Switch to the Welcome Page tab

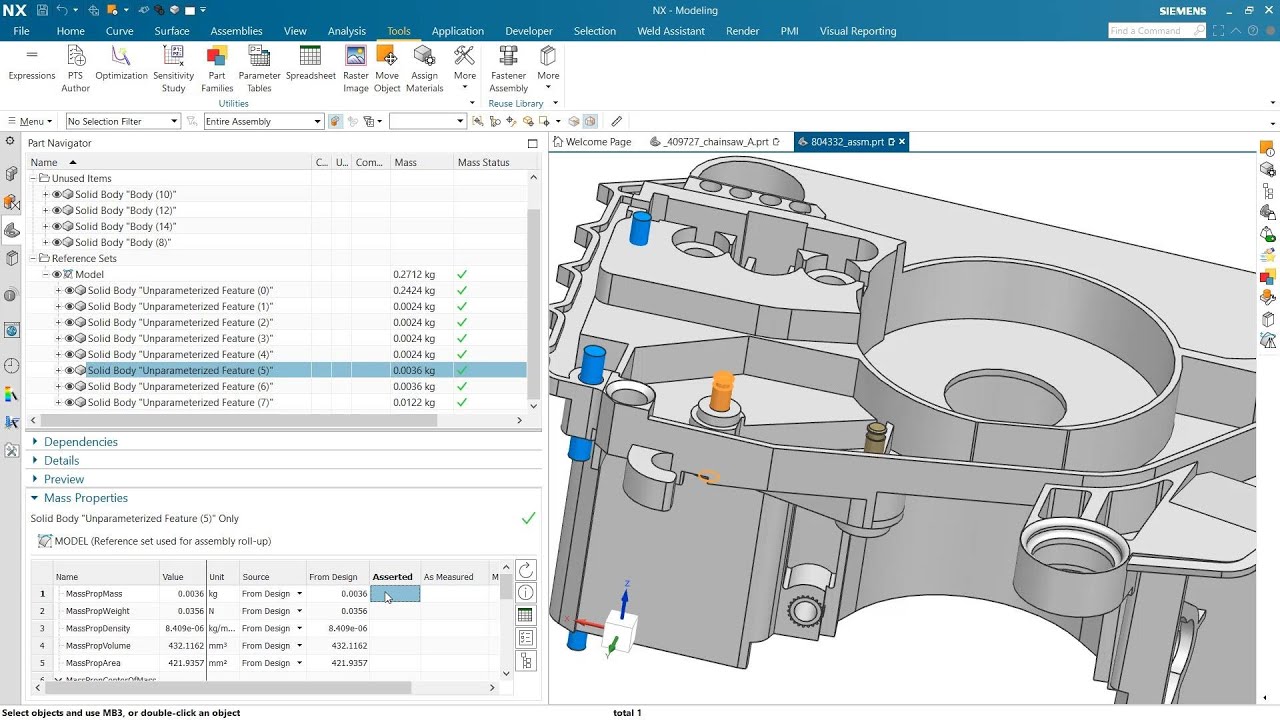[x=592, y=142]
